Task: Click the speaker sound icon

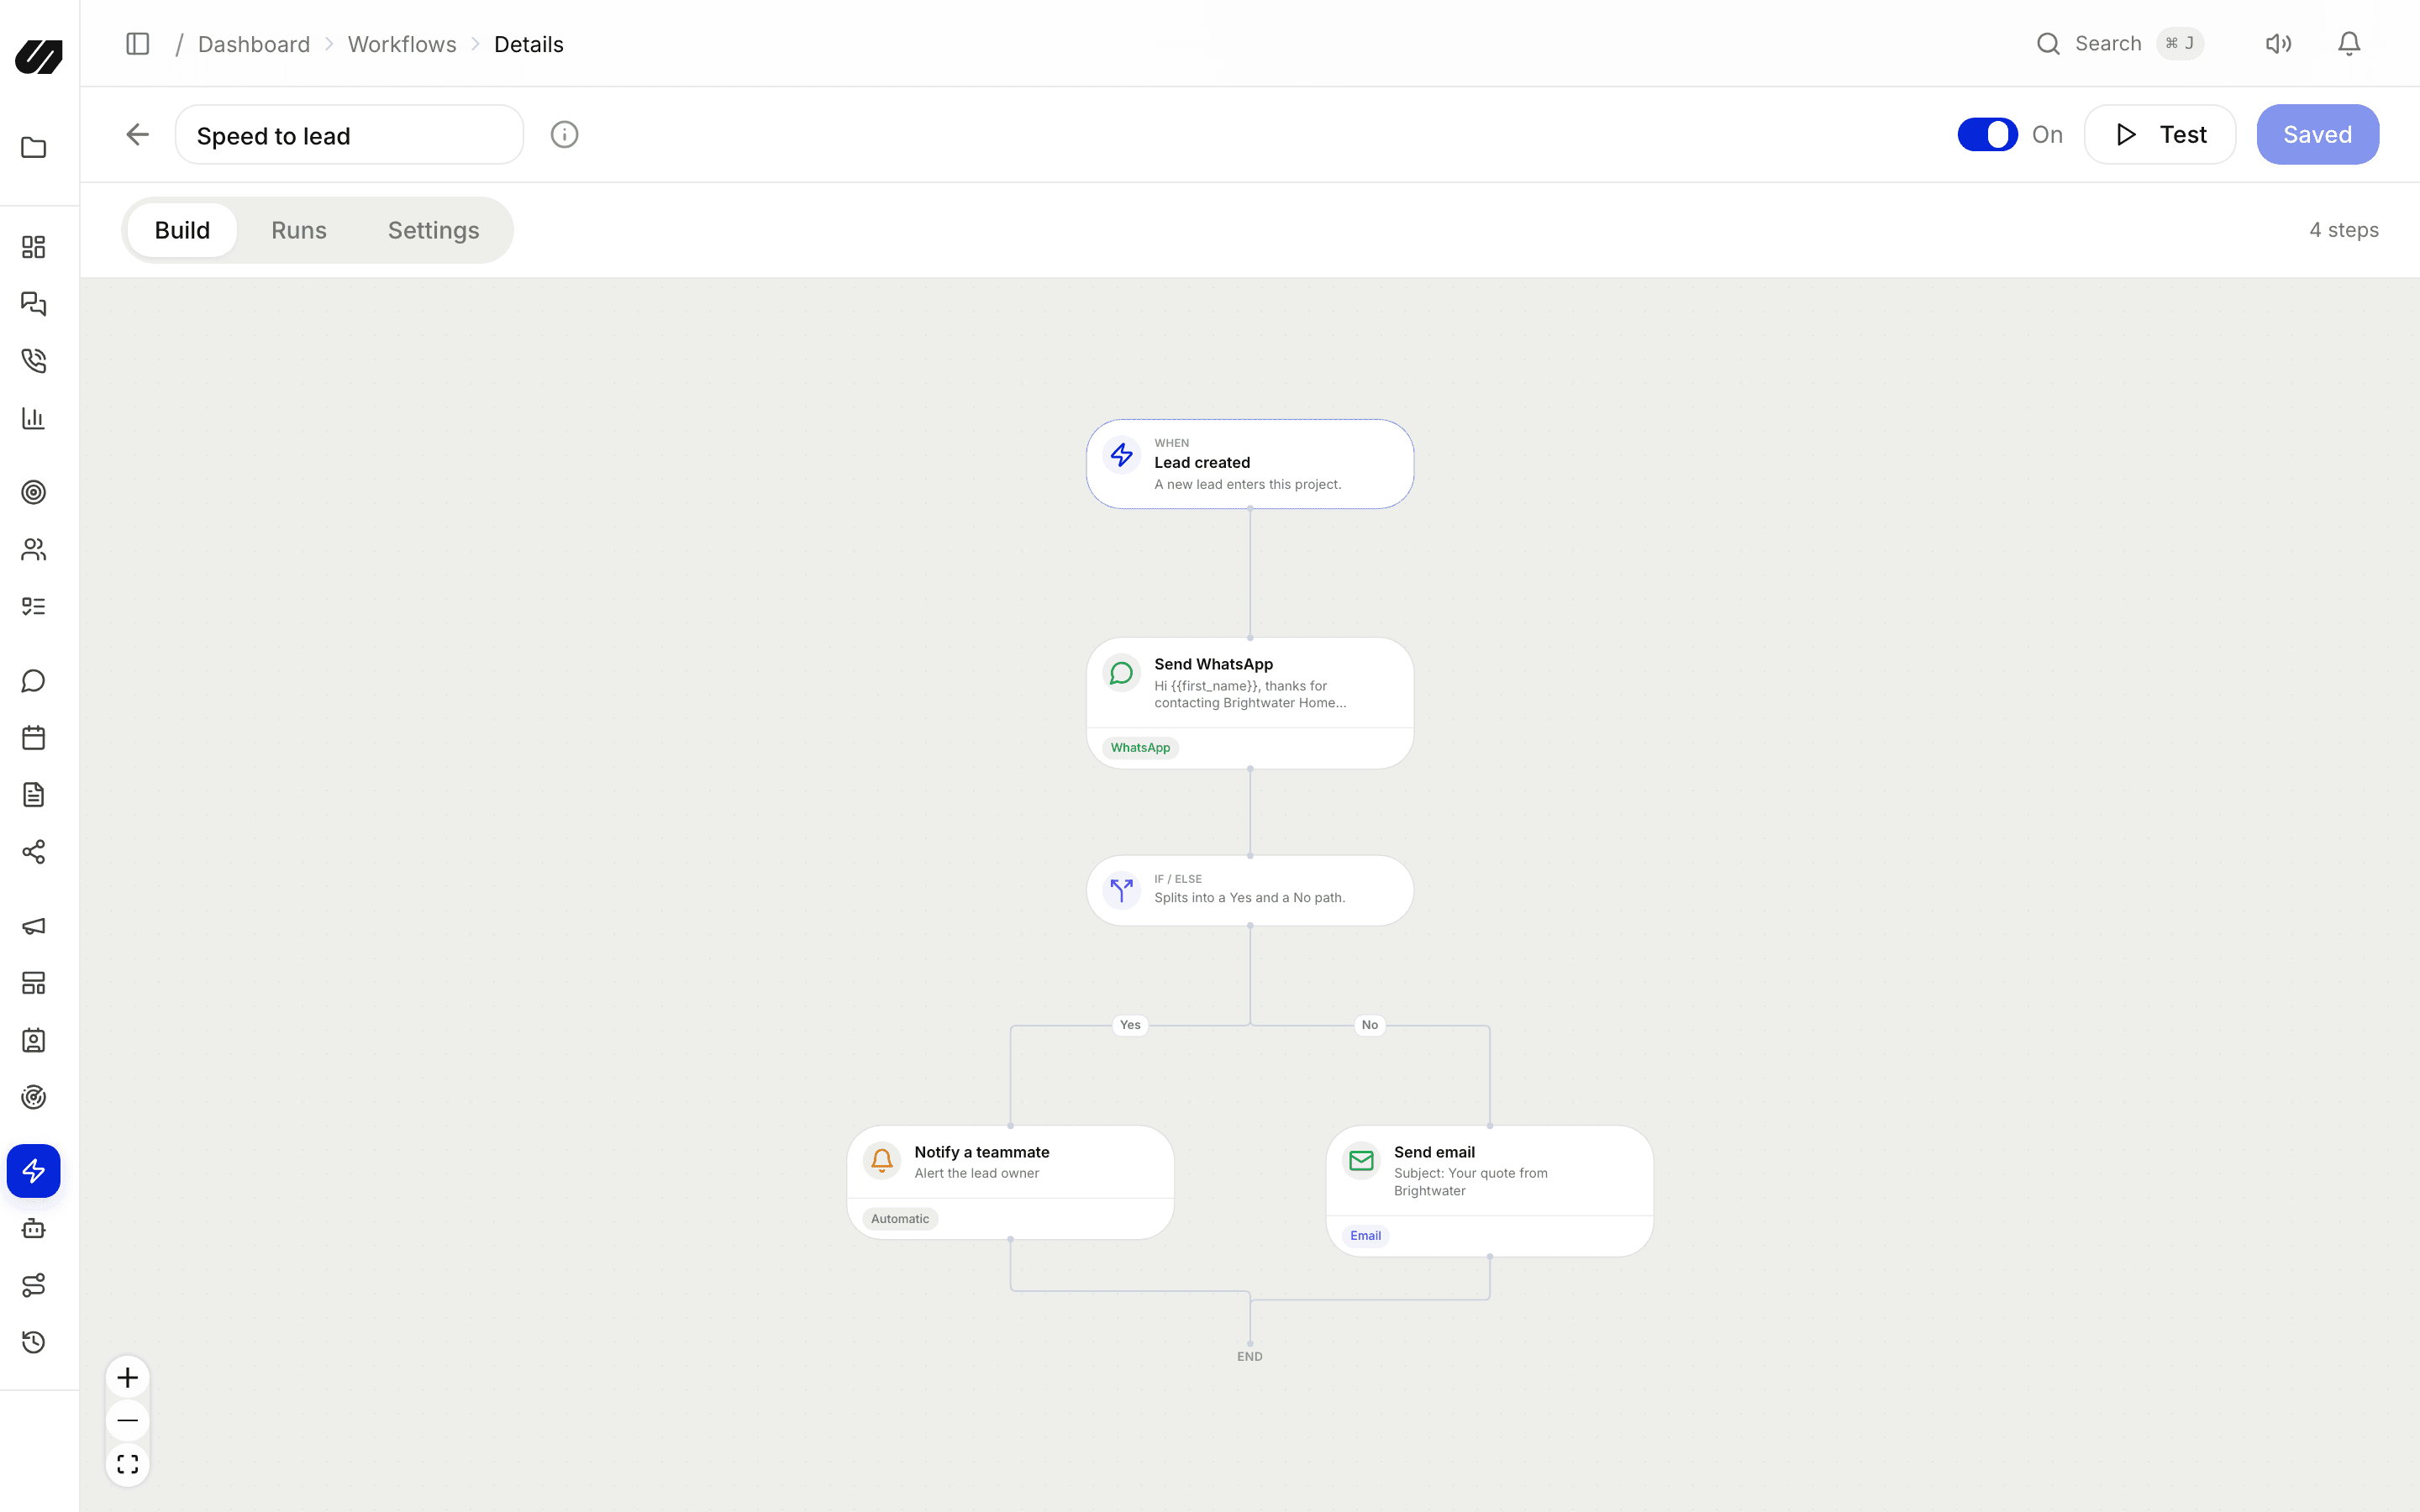Action: pos(2278,44)
